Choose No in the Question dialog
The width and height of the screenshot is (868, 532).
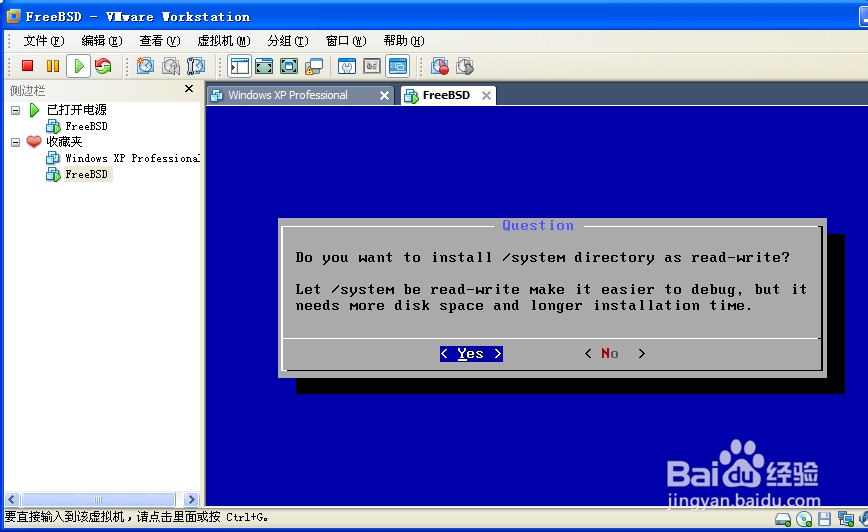pyautogui.click(x=614, y=353)
